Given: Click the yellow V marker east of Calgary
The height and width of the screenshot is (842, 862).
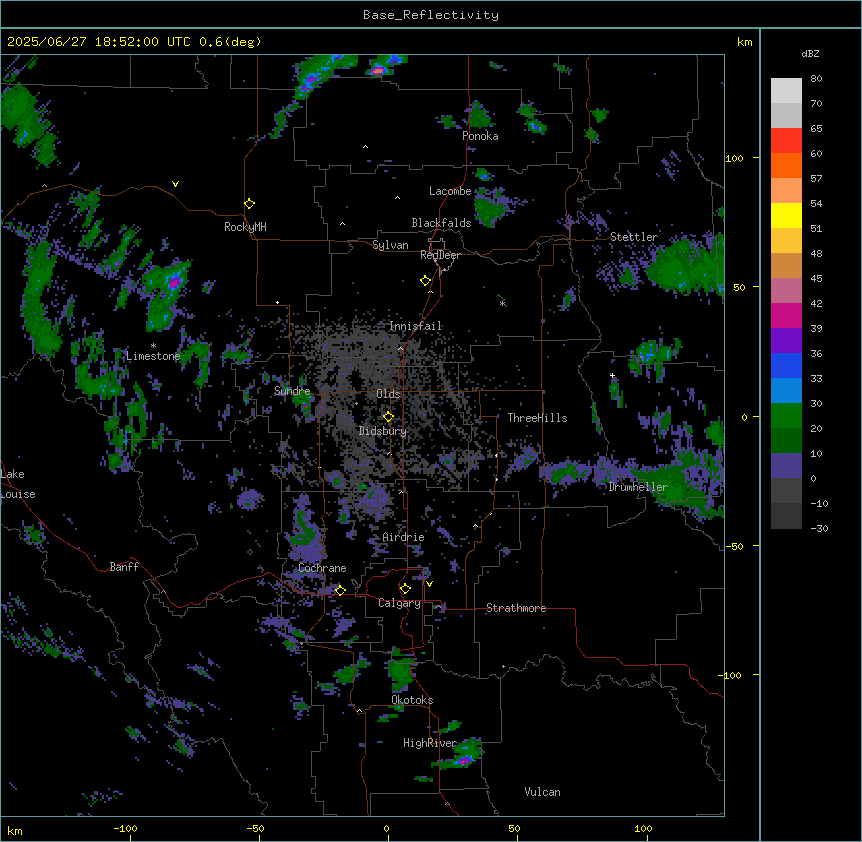Looking at the screenshot, I should click(429, 584).
